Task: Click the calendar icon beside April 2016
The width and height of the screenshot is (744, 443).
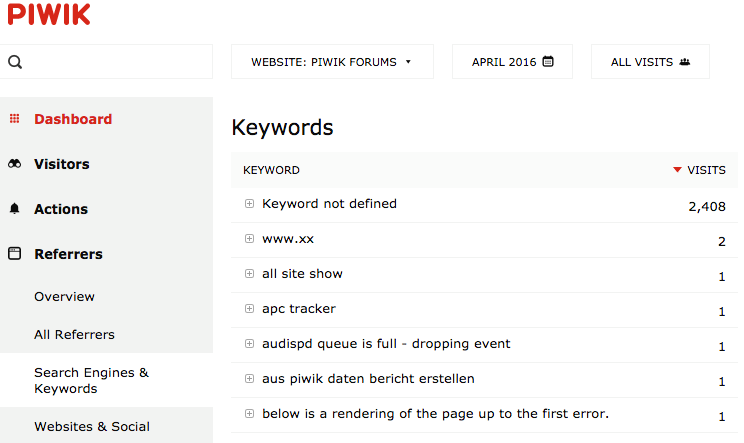Action: pyautogui.click(x=548, y=62)
